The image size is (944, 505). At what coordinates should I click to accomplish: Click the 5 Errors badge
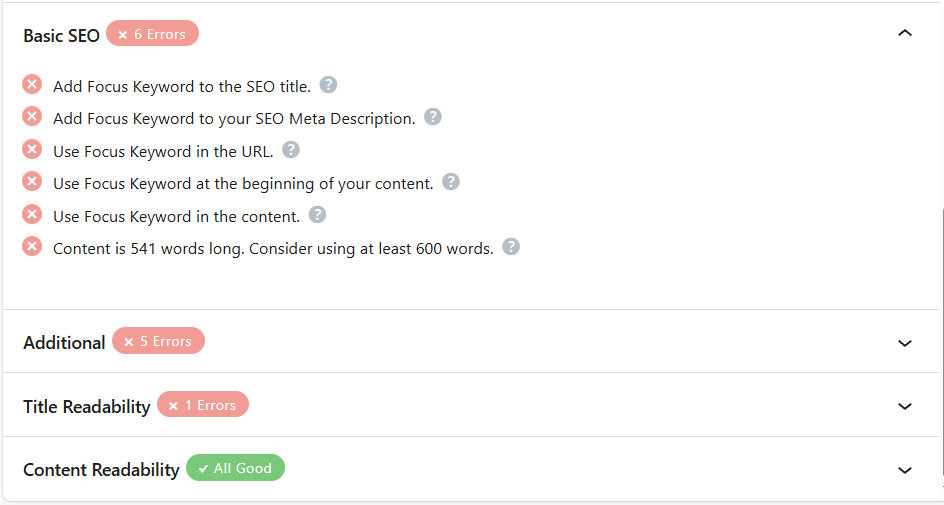(x=158, y=341)
